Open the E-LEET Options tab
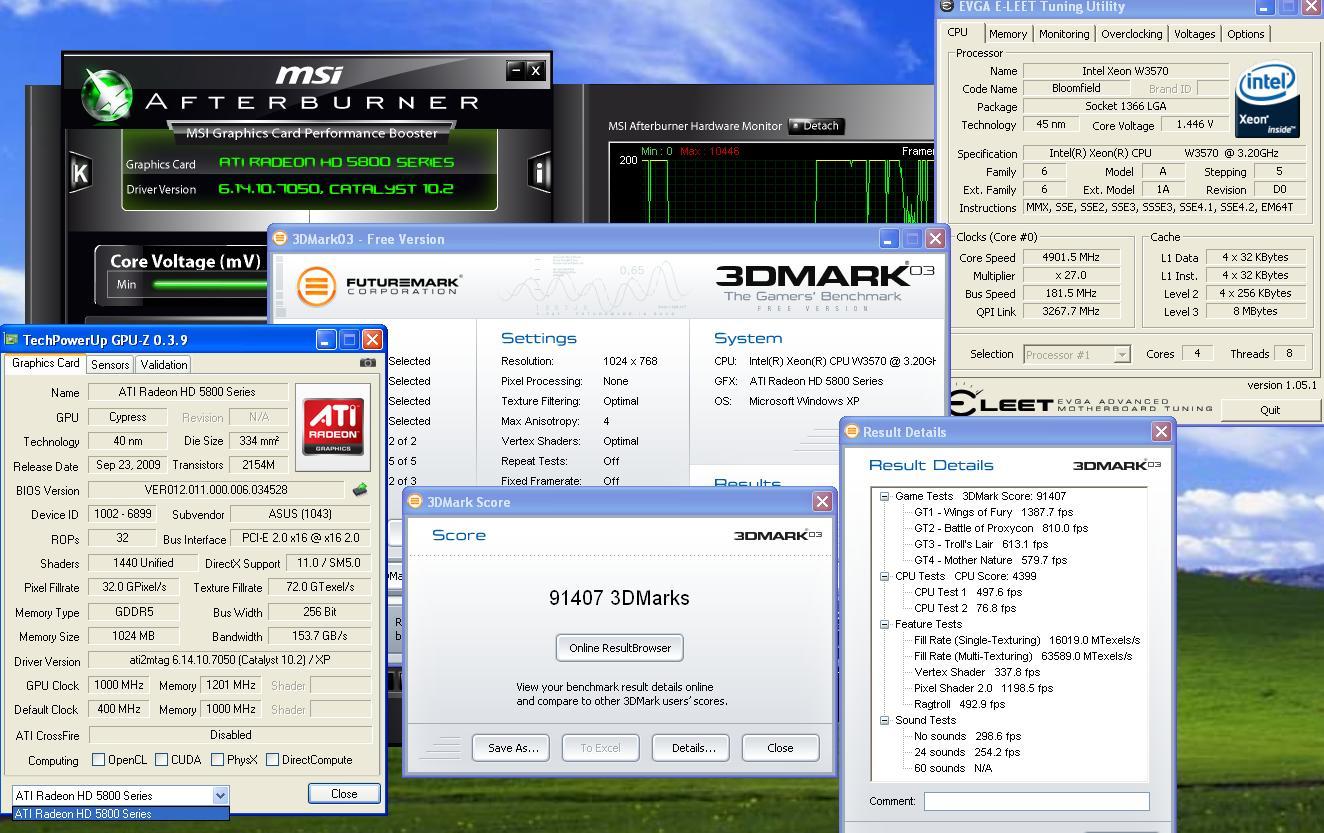This screenshot has height=833, width=1324. (x=1245, y=34)
